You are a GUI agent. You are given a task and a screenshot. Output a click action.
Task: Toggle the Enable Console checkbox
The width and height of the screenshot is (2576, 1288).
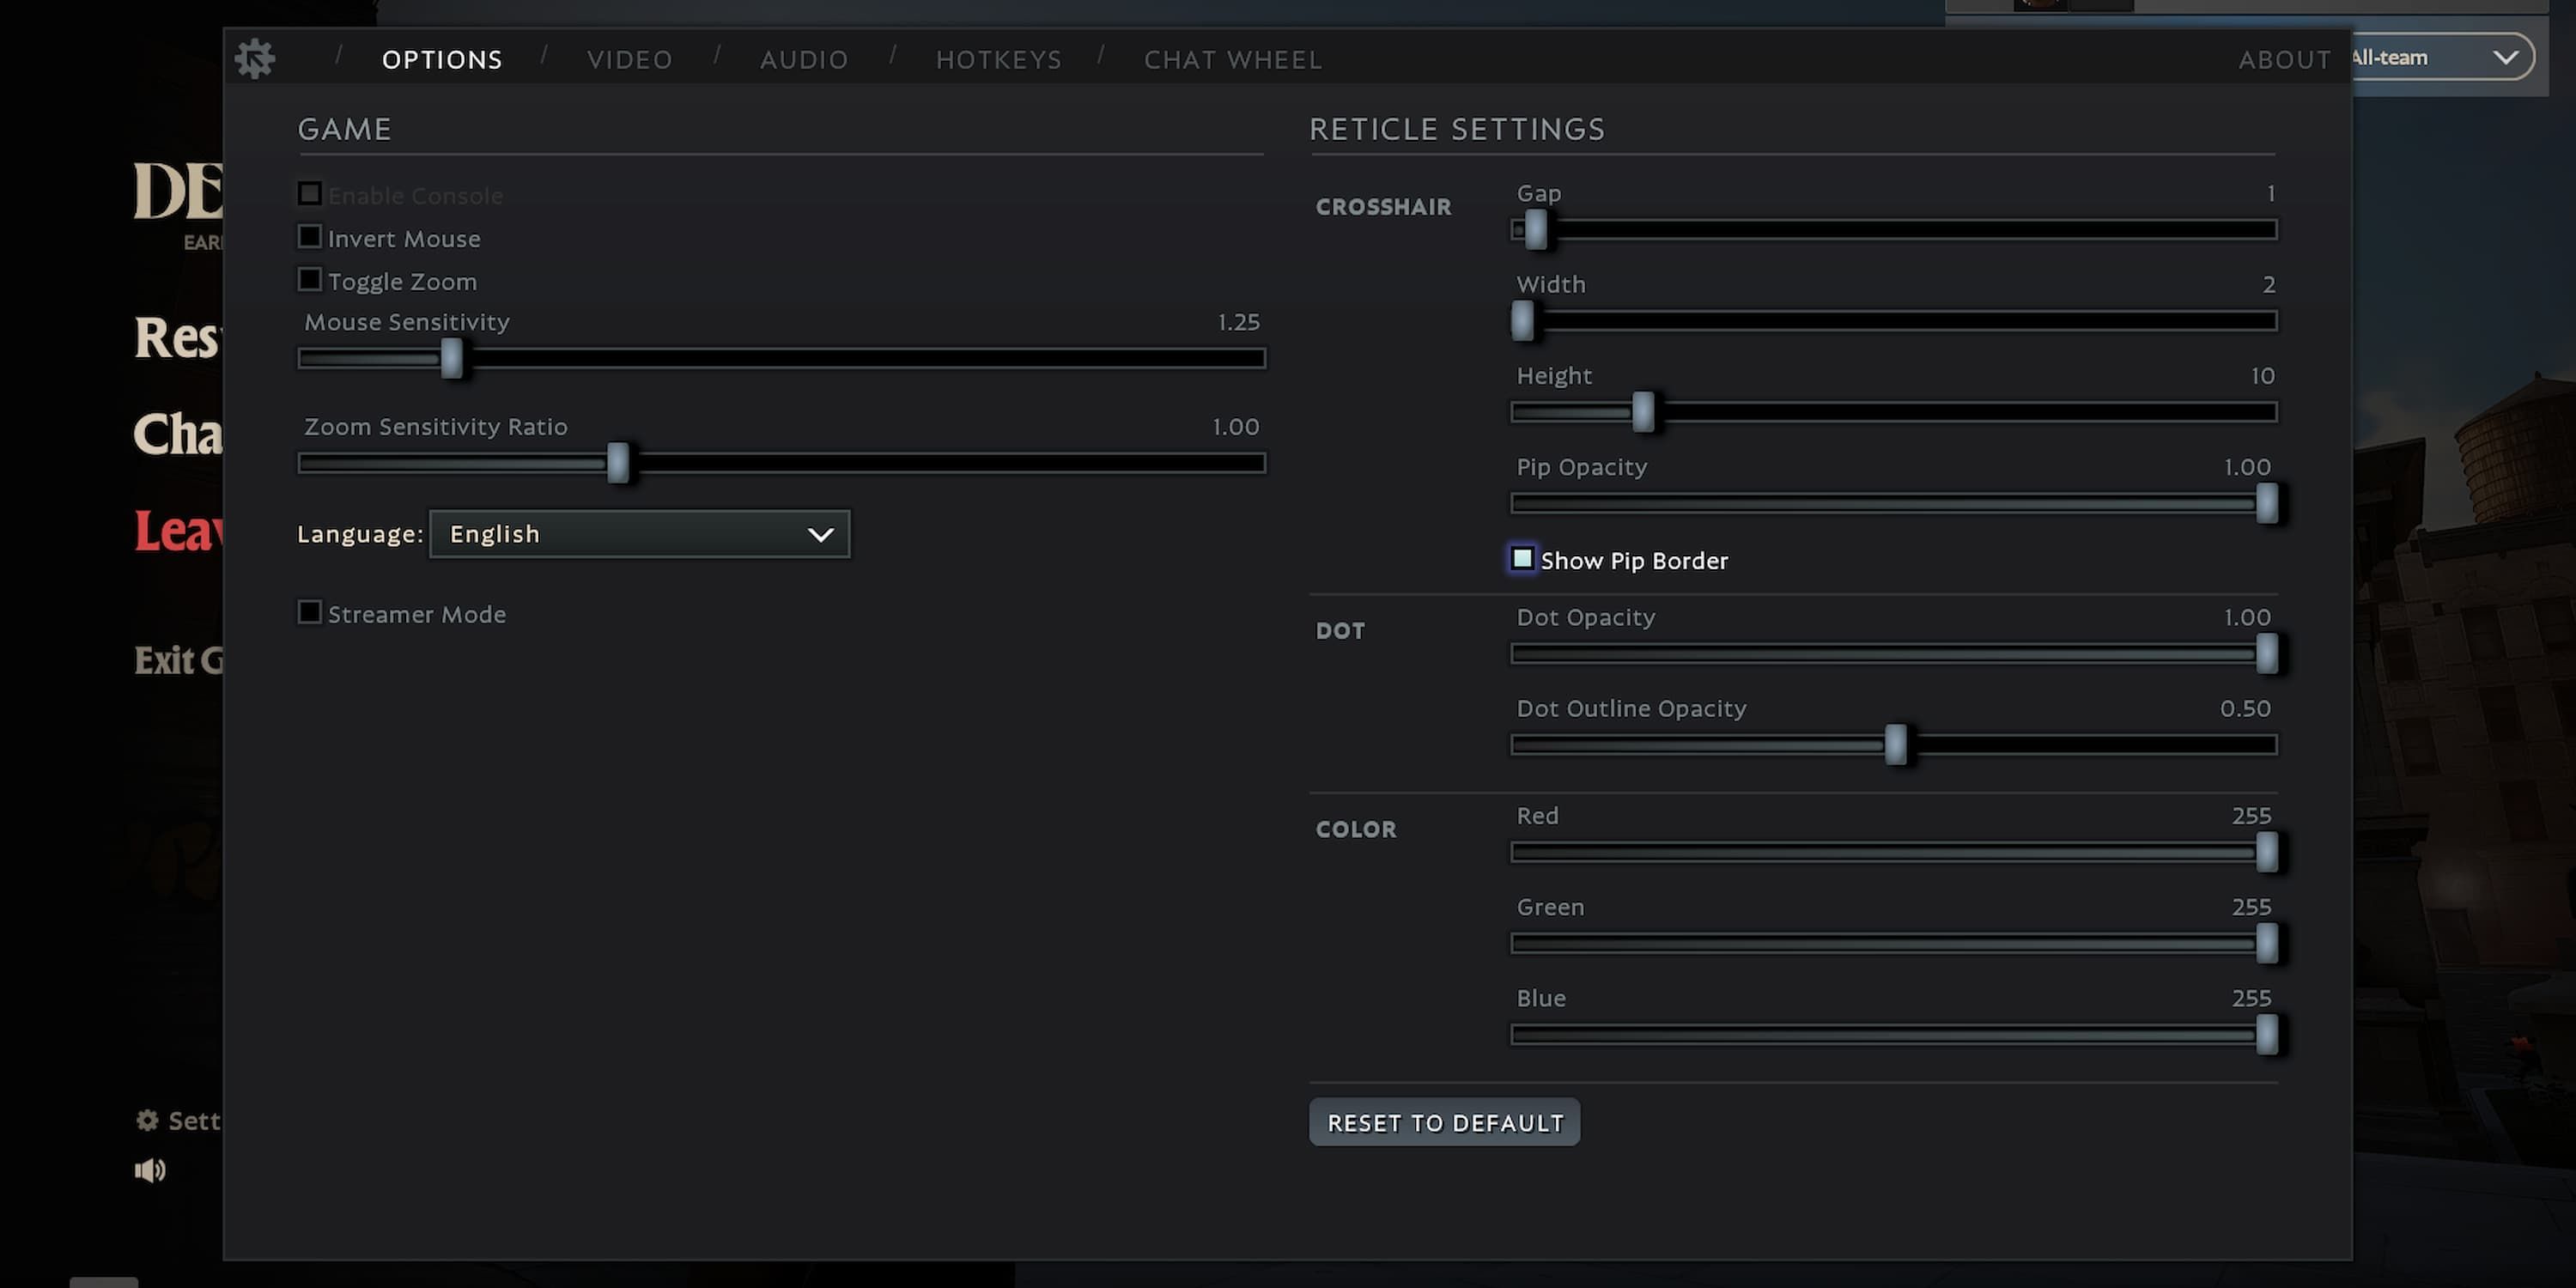click(311, 194)
